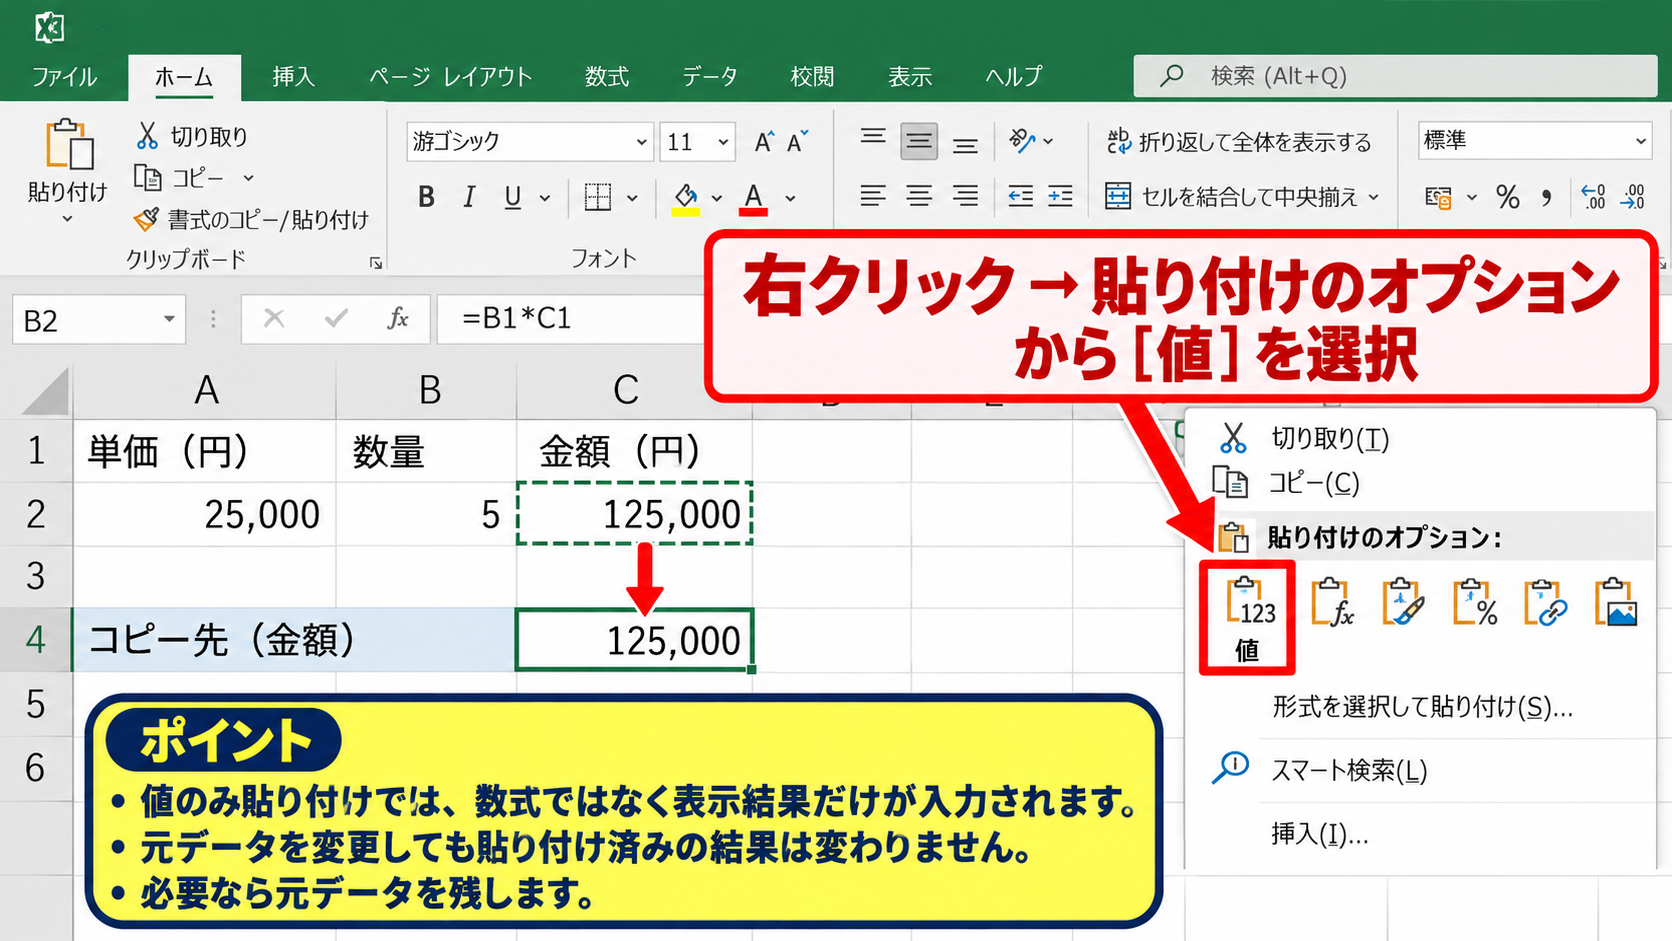The height and width of the screenshot is (941, 1672).
Task: Switch to the 数式 tab
Action: click(x=607, y=77)
